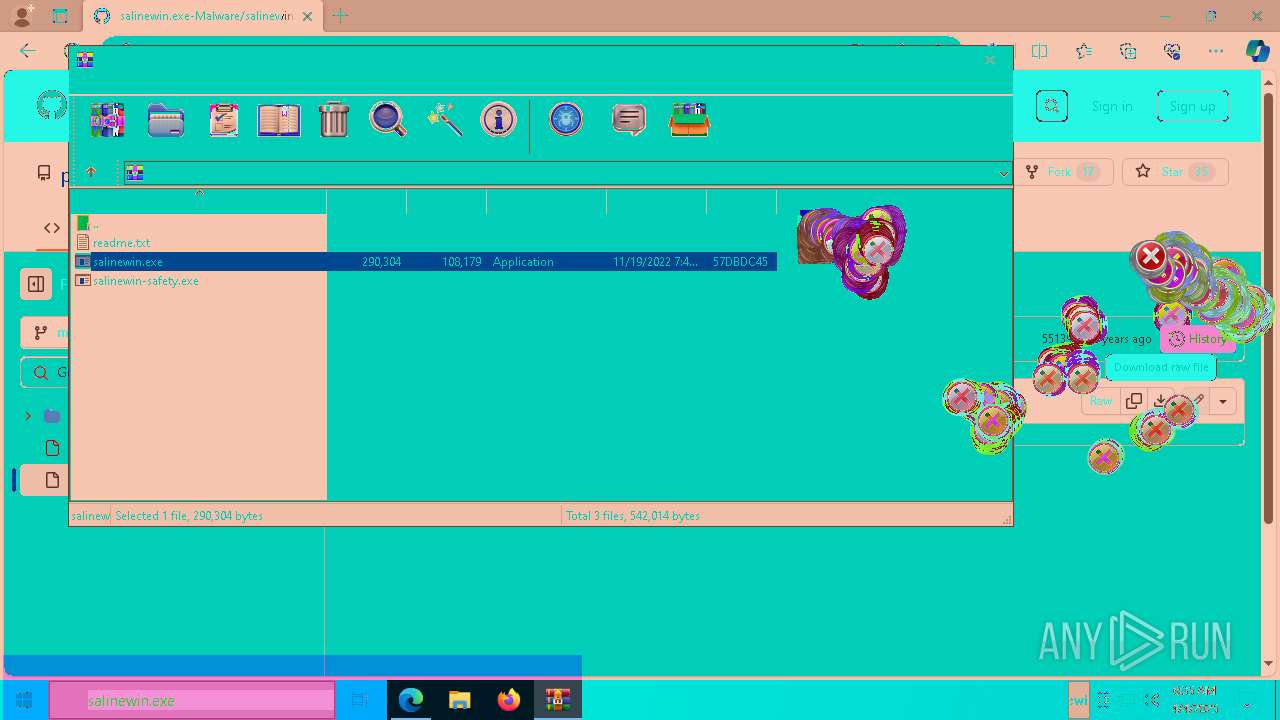Select the parent folder '..' entry
This screenshot has height=720, width=1280.
click(88, 224)
